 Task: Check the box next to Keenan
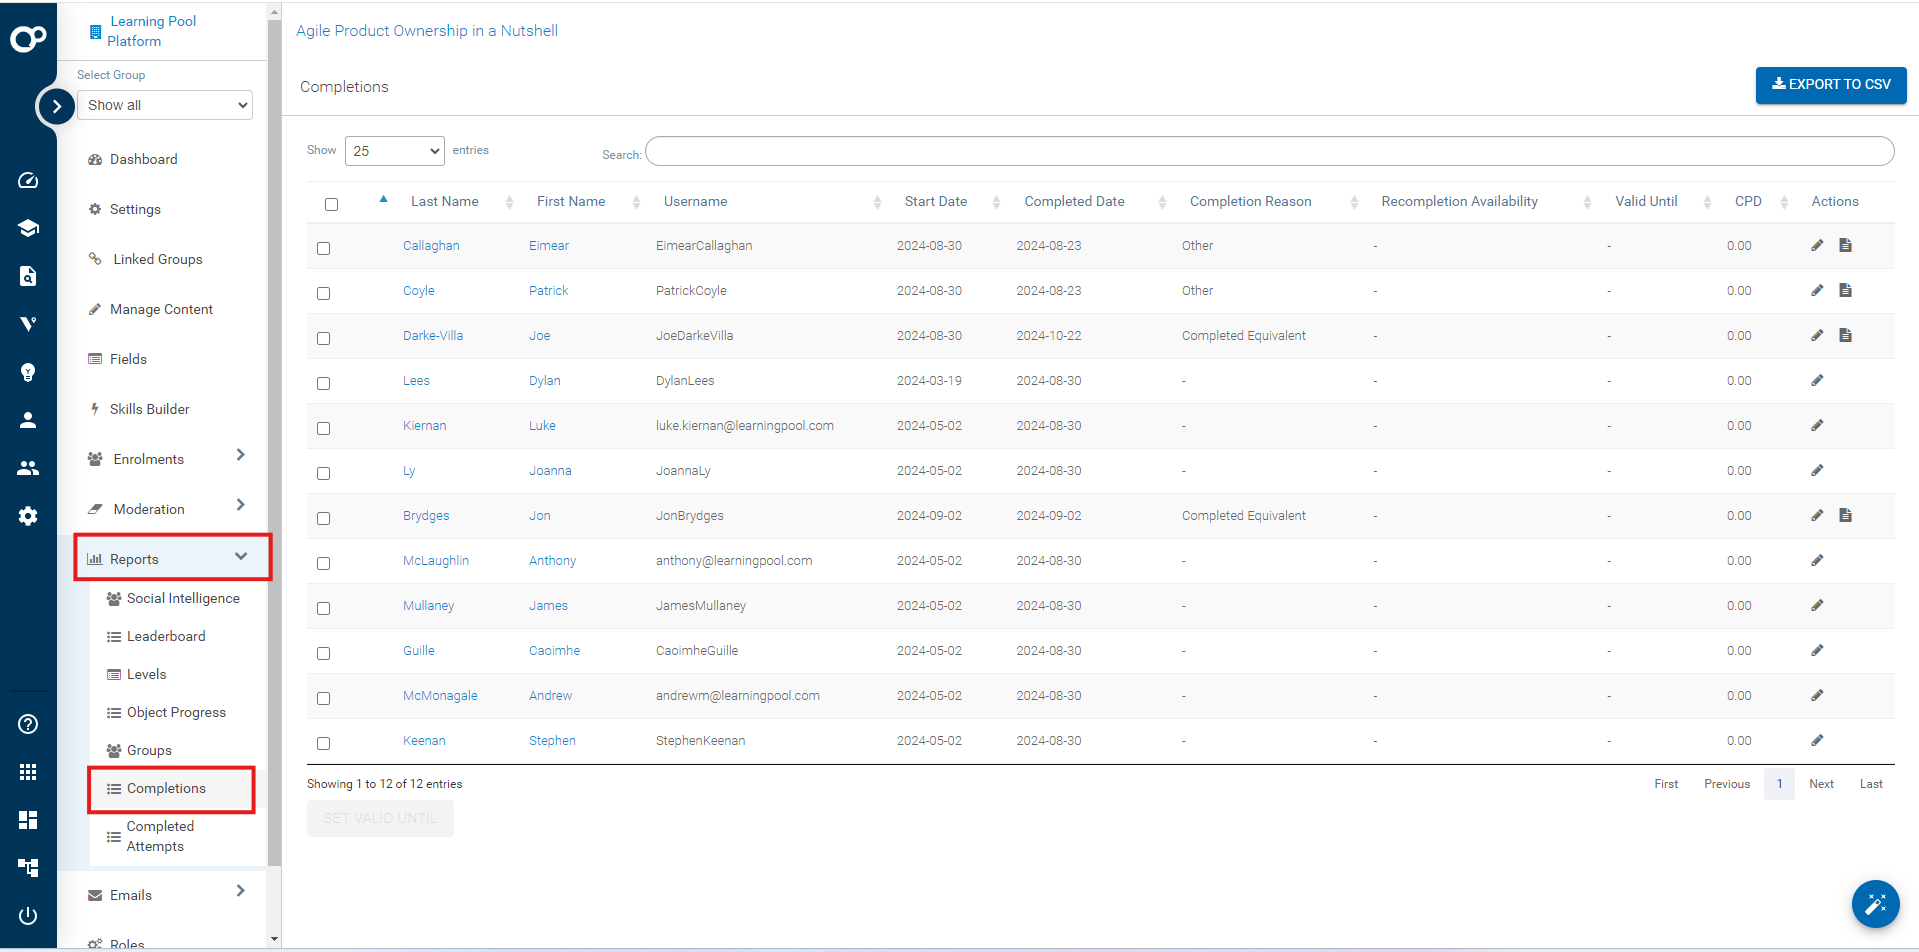(323, 743)
